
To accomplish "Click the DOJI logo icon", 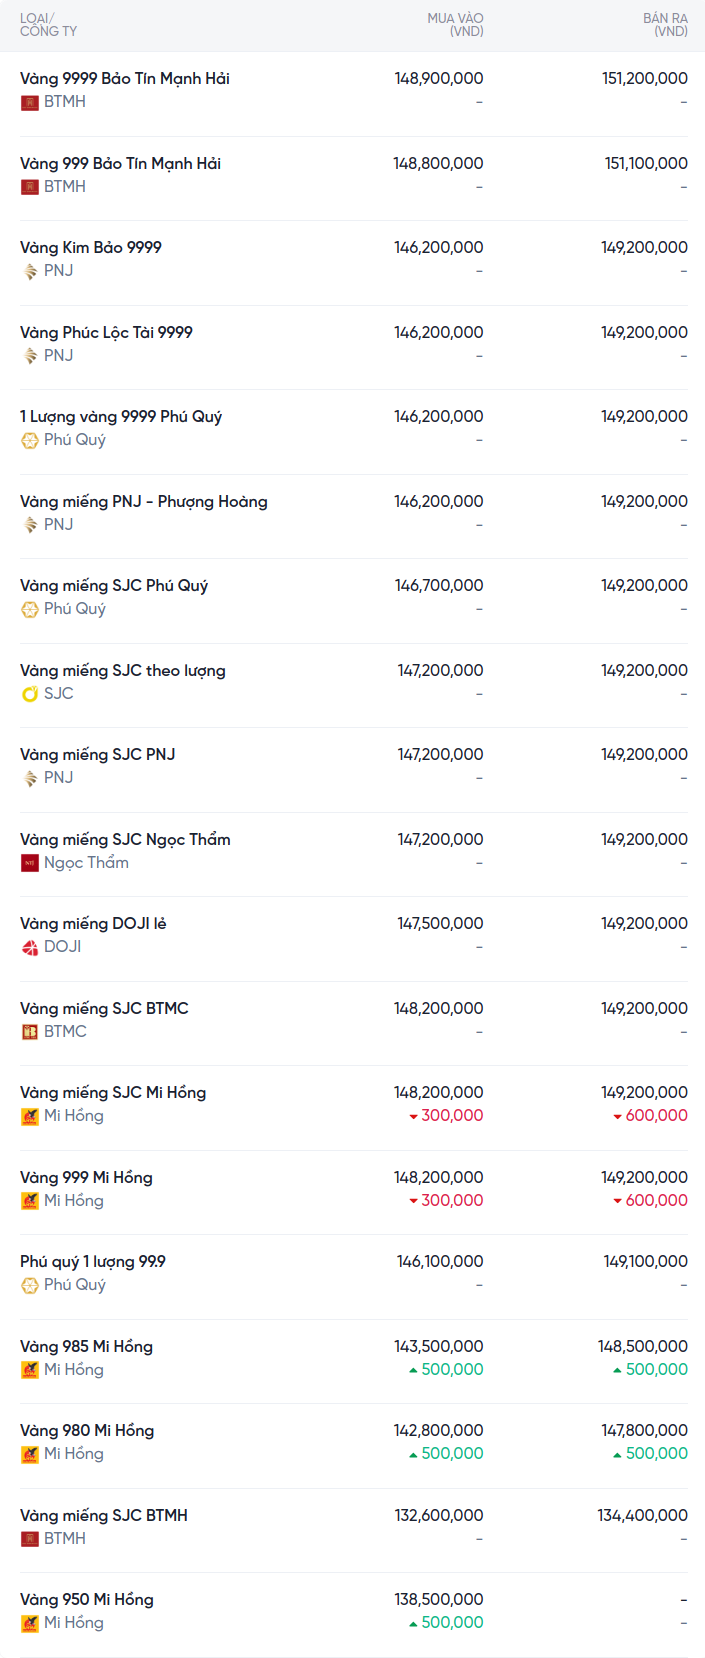I will tap(30, 947).
